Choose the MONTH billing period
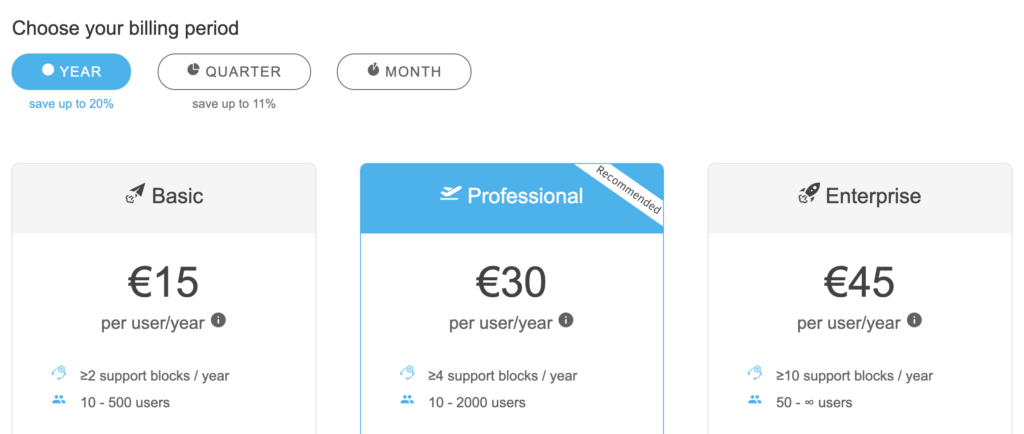Image resolution: width=1024 pixels, height=434 pixels. point(403,72)
